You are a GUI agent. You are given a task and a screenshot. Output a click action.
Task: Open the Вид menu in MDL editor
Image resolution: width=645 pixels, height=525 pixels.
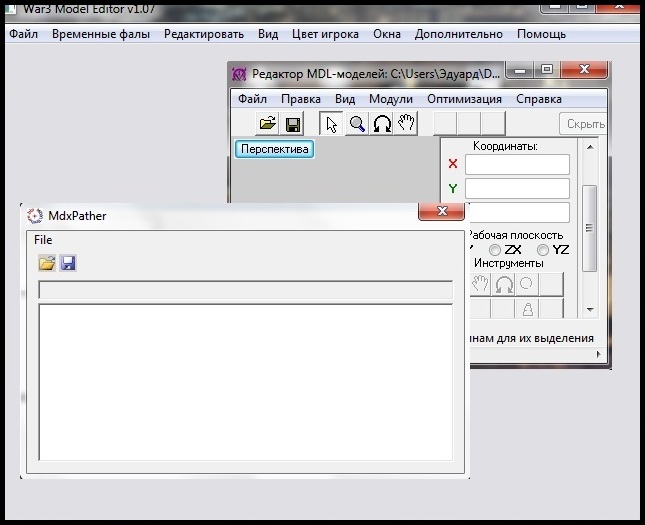coord(345,99)
